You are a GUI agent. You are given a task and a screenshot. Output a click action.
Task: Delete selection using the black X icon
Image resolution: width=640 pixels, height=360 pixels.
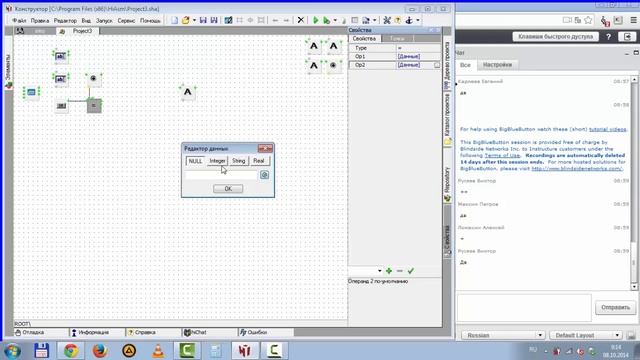tap(301, 20)
